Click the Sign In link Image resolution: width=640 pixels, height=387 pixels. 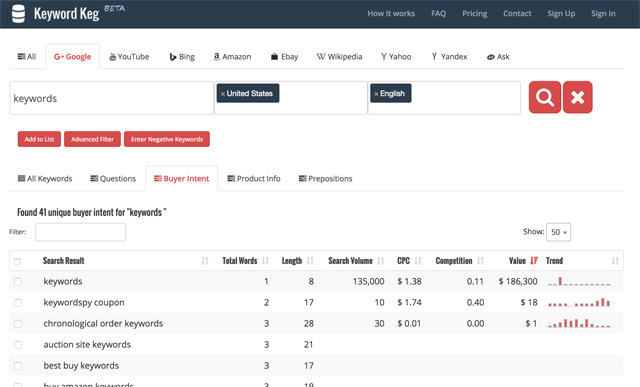coord(603,13)
